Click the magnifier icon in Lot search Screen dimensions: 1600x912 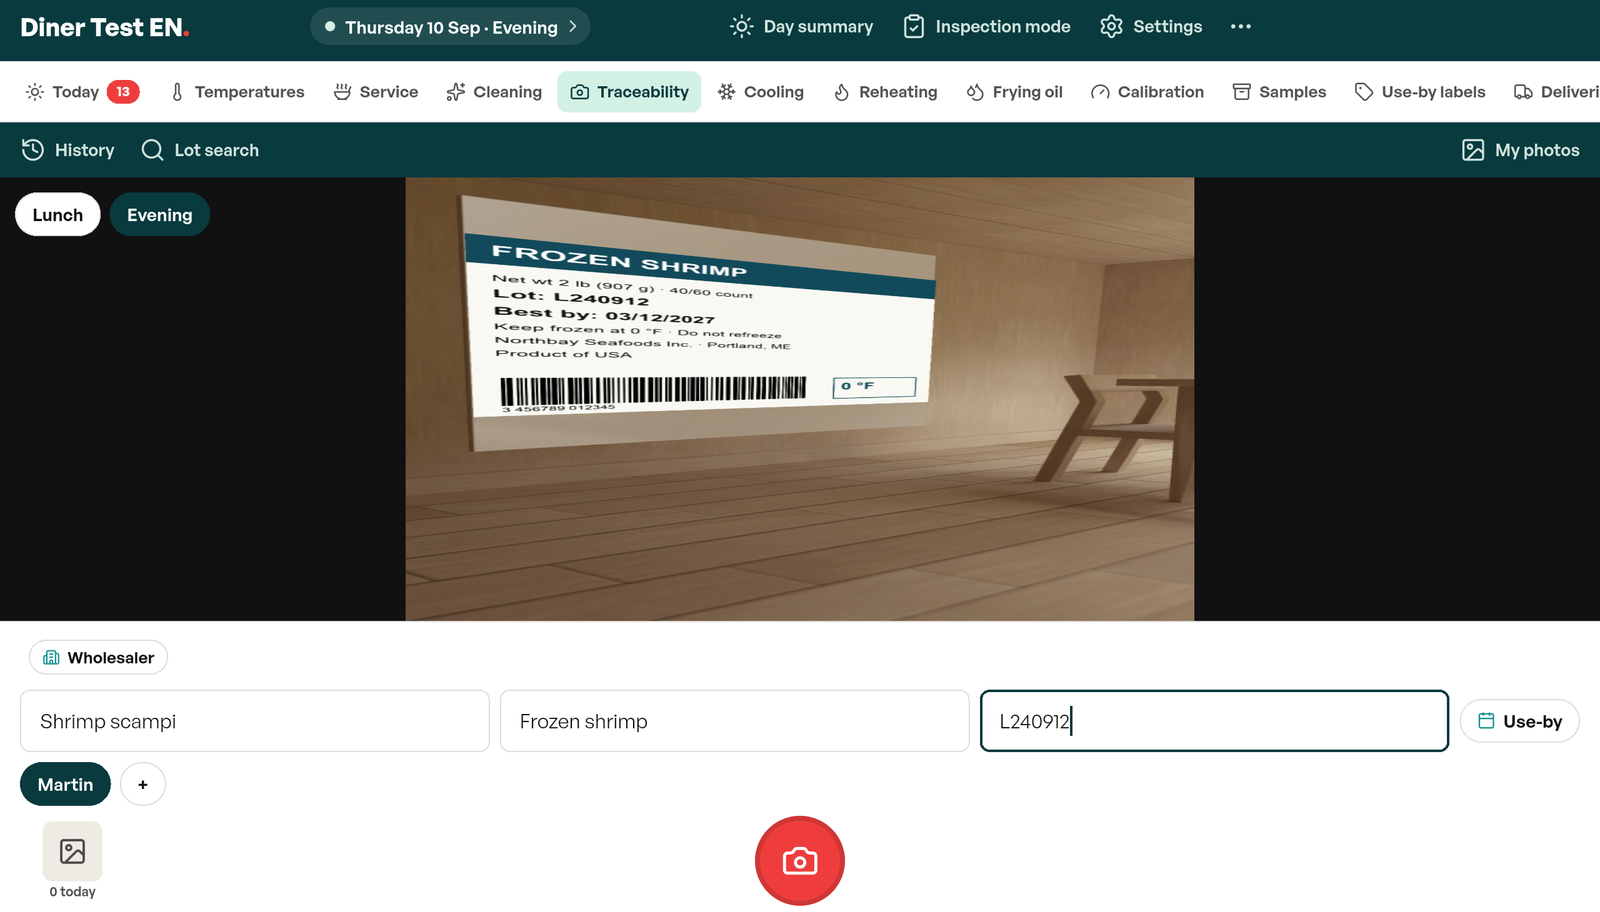[152, 150]
